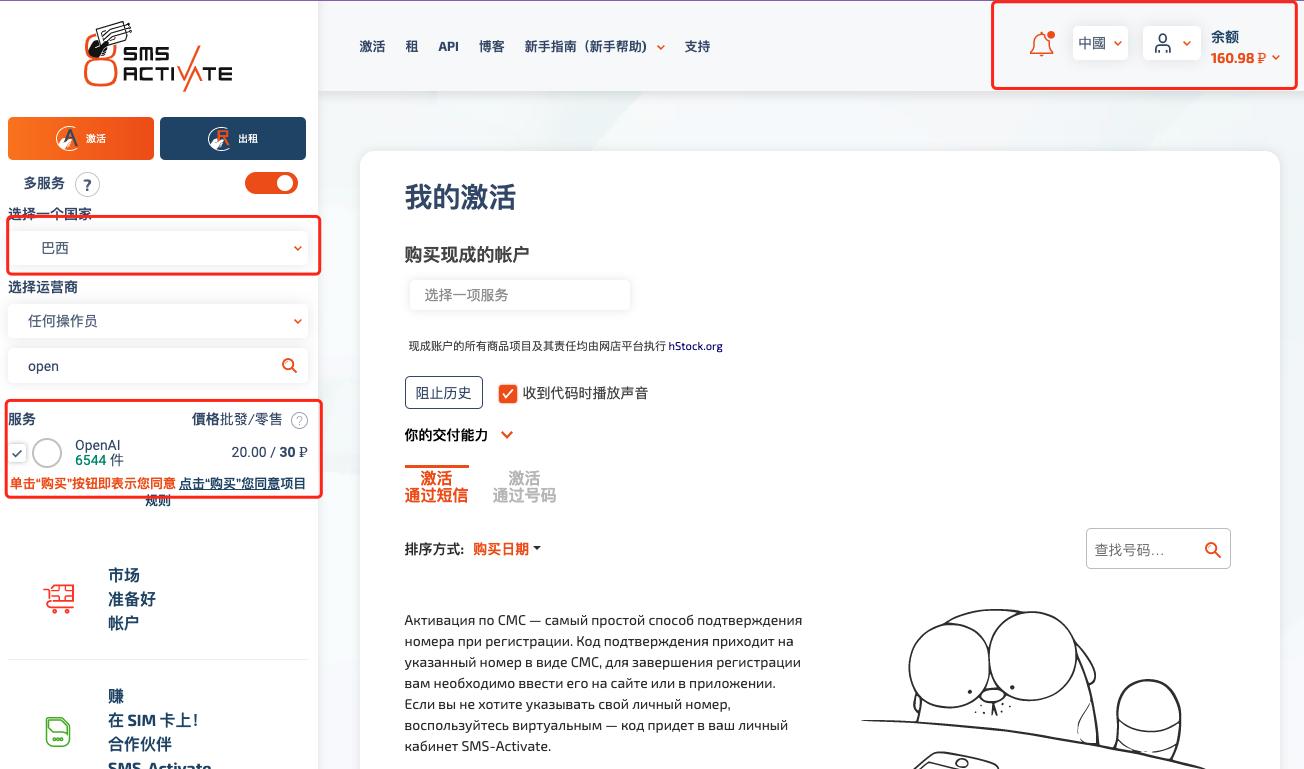Open the notification bell with red dot
Image resolution: width=1304 pixels, height=769 pixels.
[1040, 43]
